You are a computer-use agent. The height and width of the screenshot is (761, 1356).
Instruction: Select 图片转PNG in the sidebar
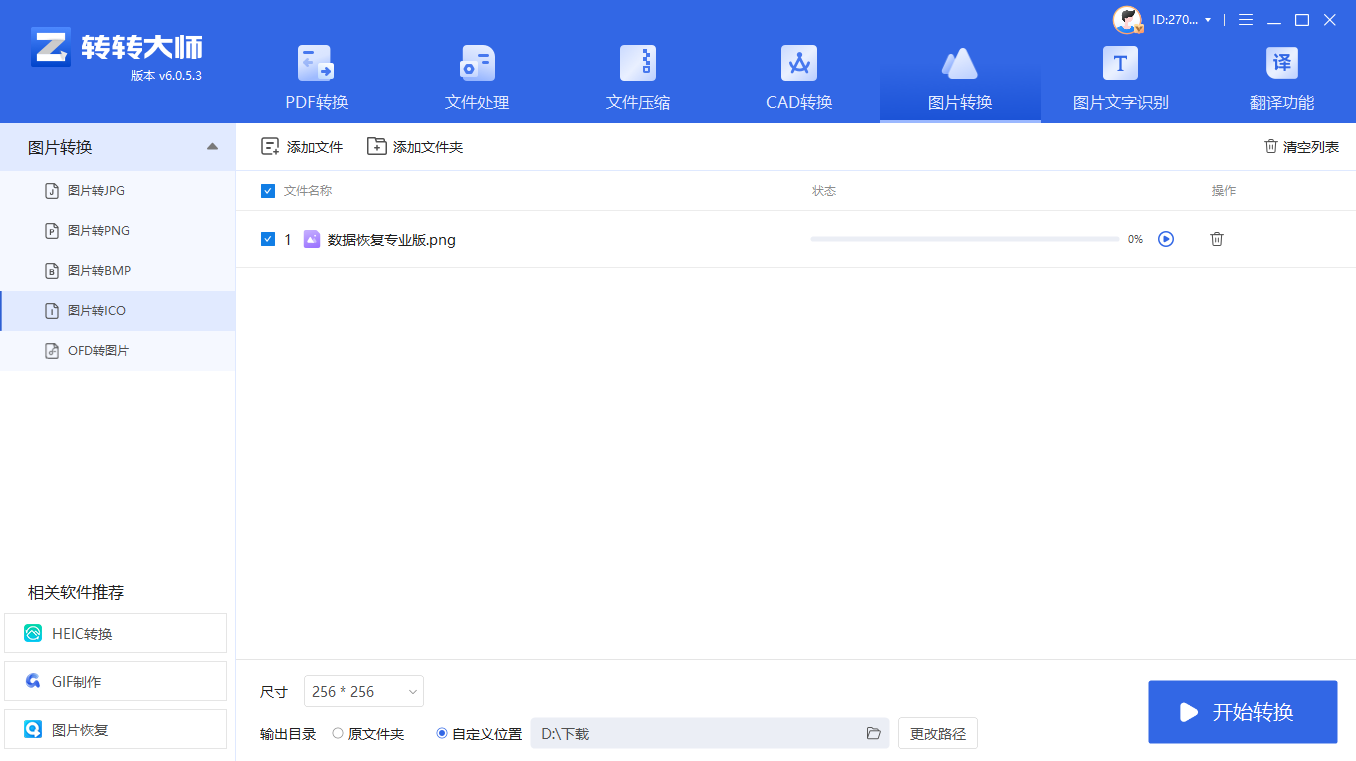tap(118, 231)
